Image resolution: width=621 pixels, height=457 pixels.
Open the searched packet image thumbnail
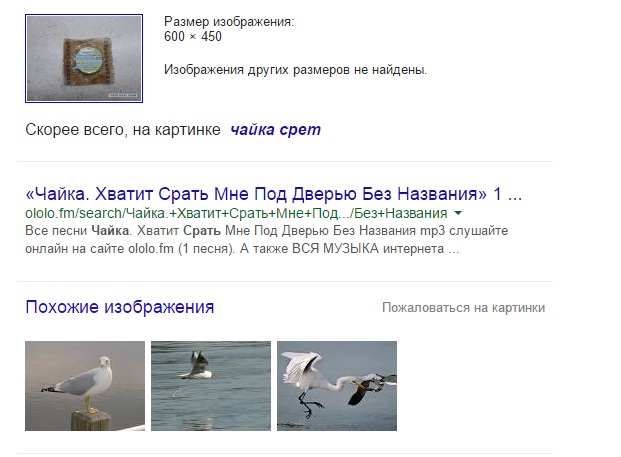pyautogui.click(x=84, y=58)
